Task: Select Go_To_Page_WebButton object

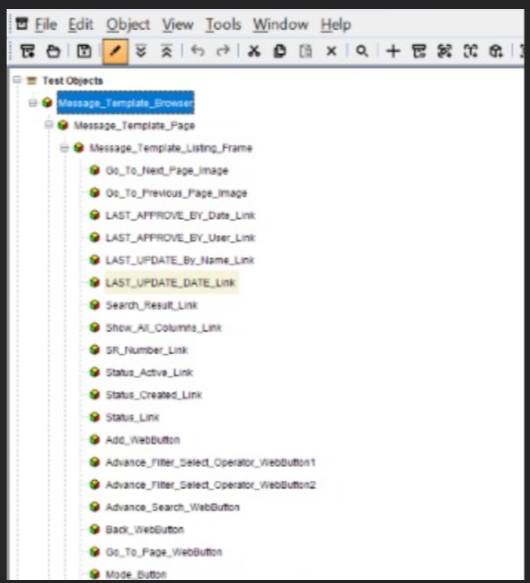Action: point(164,552)
